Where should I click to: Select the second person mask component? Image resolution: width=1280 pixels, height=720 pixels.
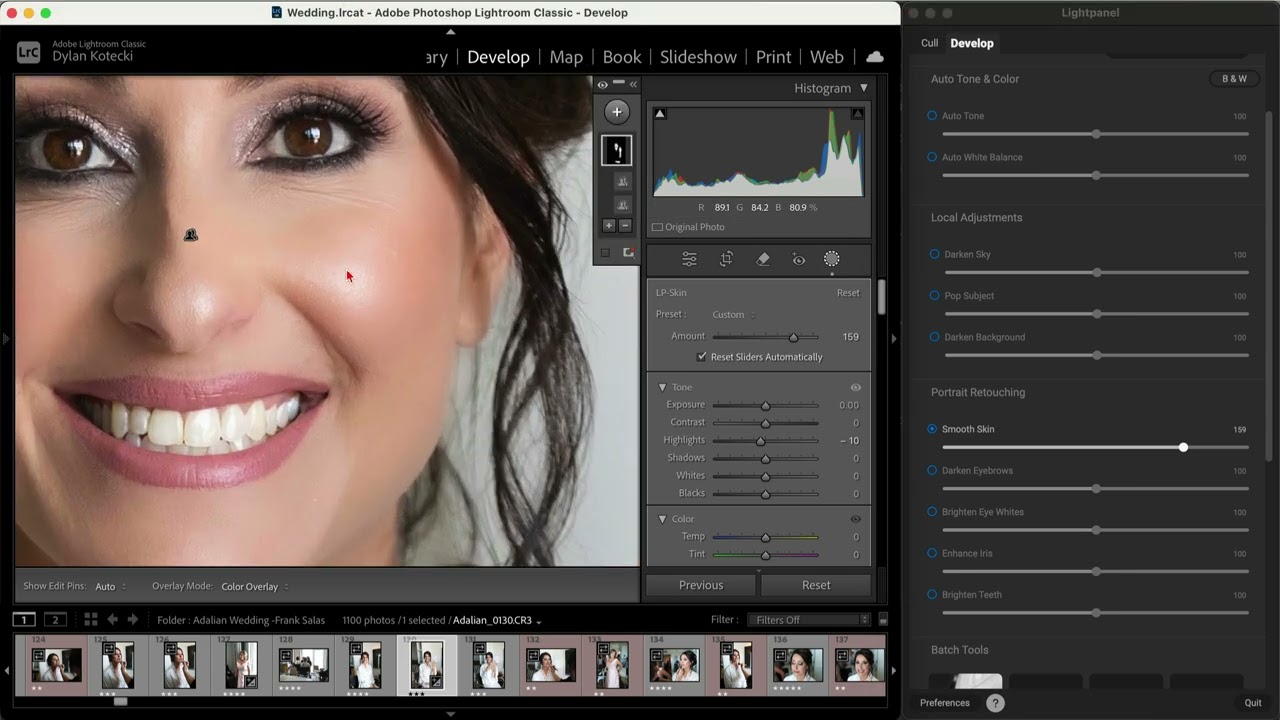click(x=622, y=205)
